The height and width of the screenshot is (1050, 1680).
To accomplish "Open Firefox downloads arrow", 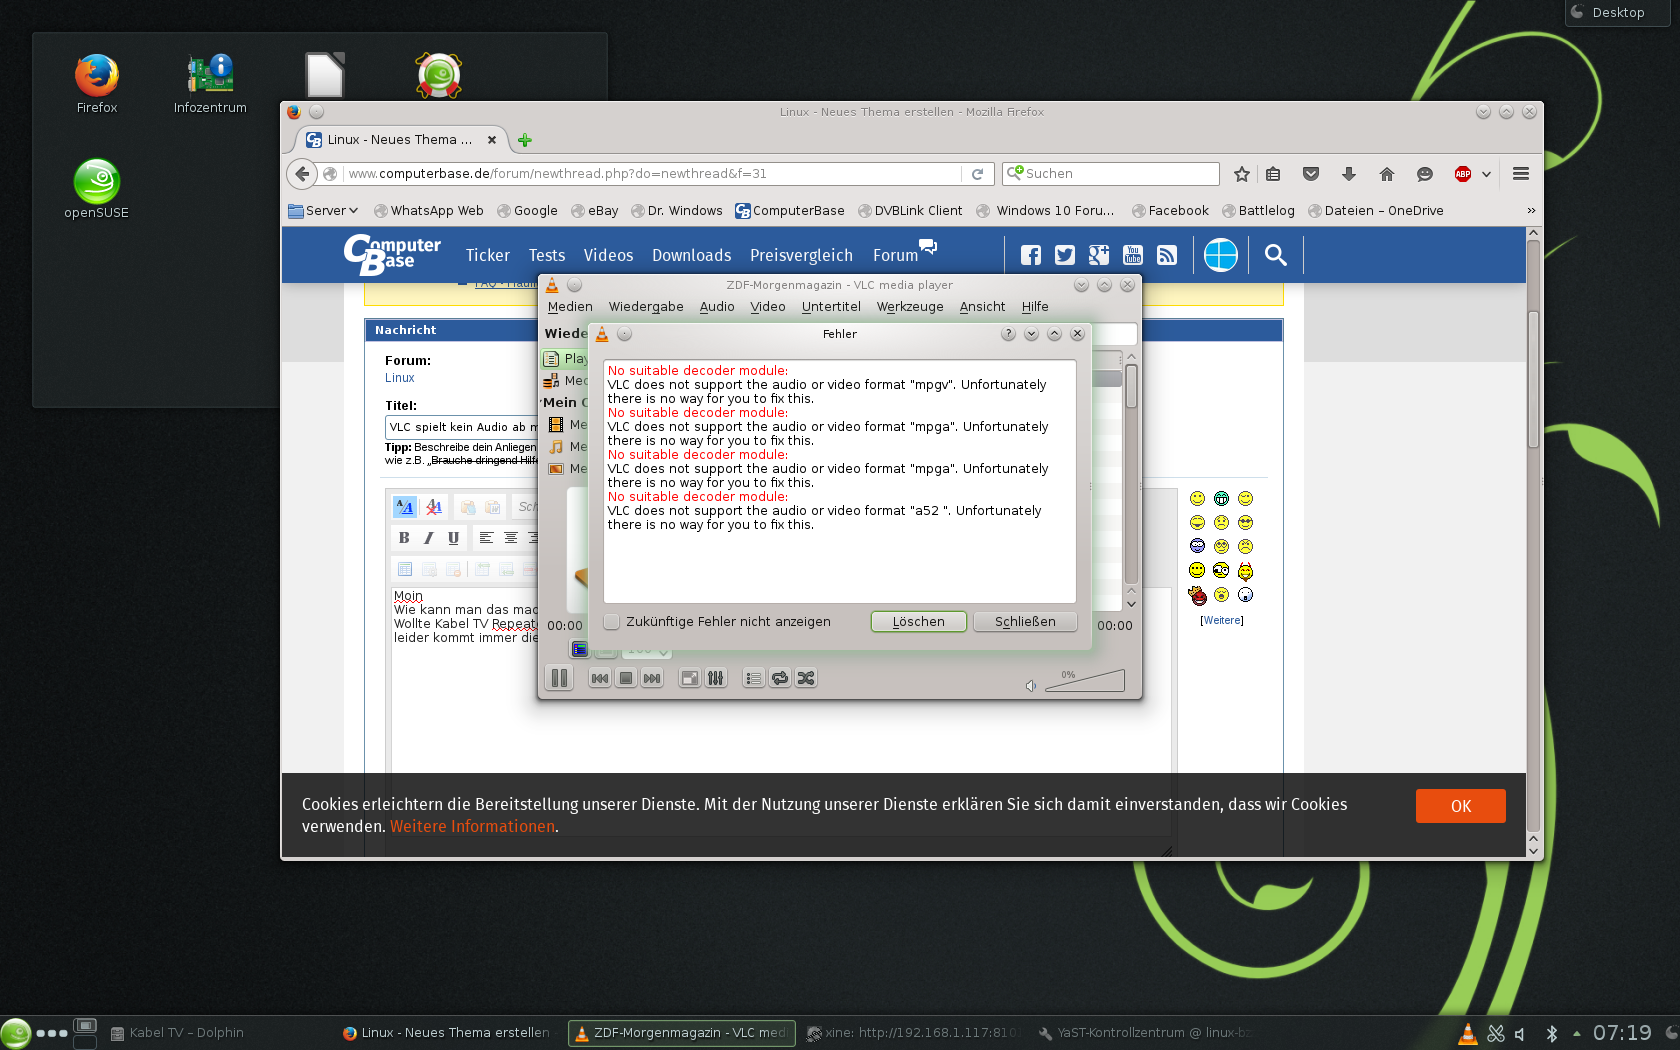I will click(1349, 174).
